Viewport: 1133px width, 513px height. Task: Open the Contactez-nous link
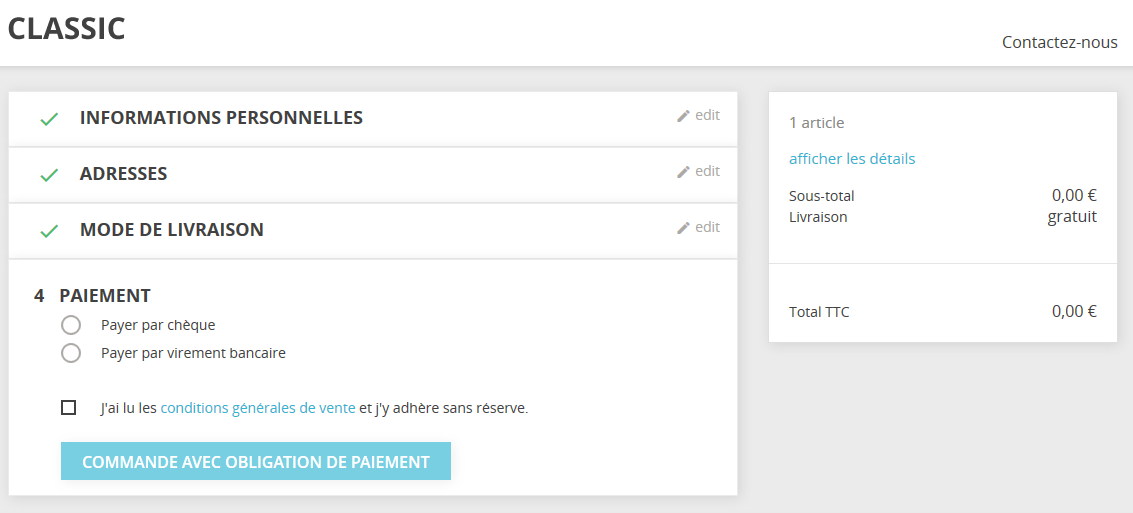click(x=1059, y=42)
